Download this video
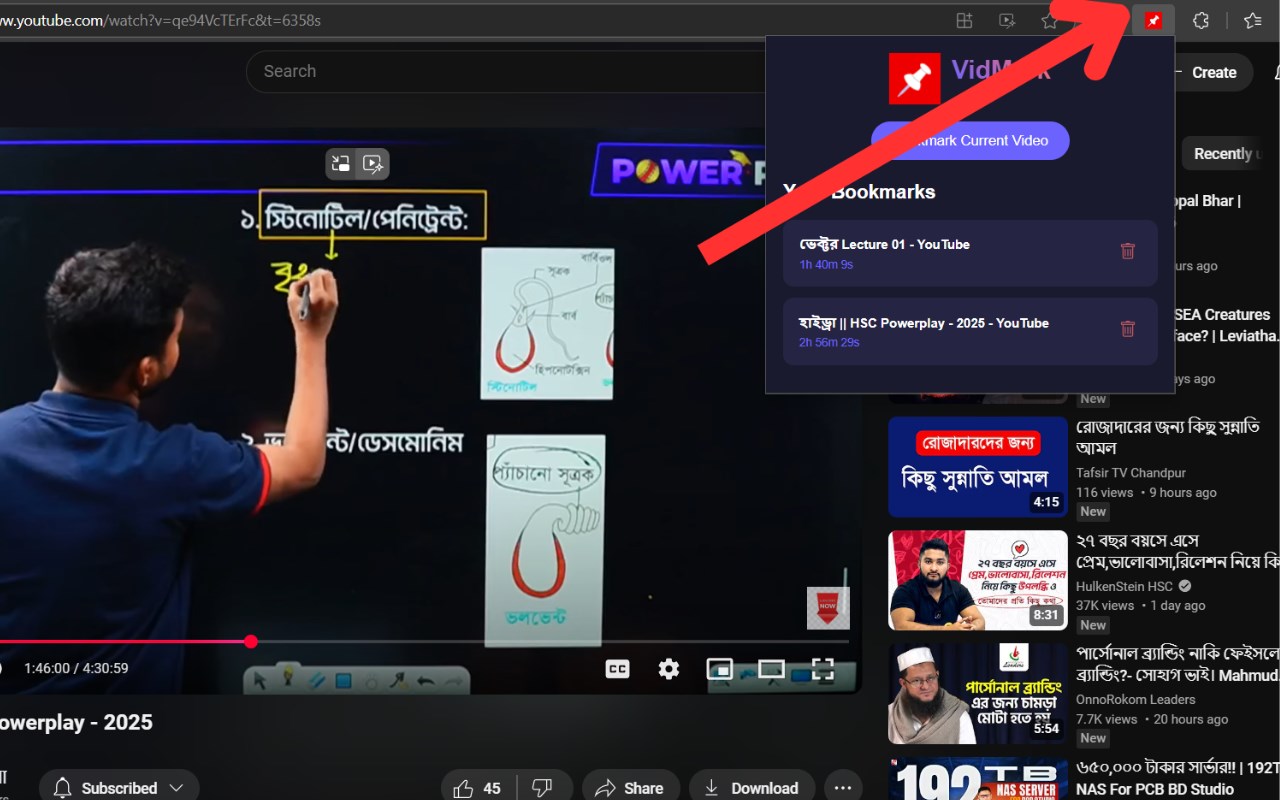The width and height of the screenshot is (1280, 800). click(x=752, y=788)
